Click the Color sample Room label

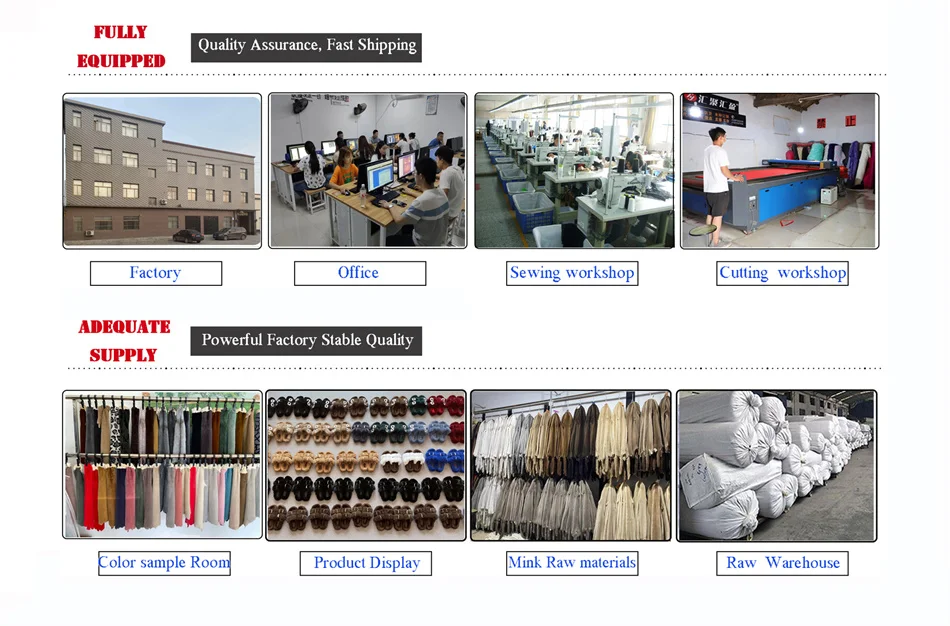pos(164,563)
